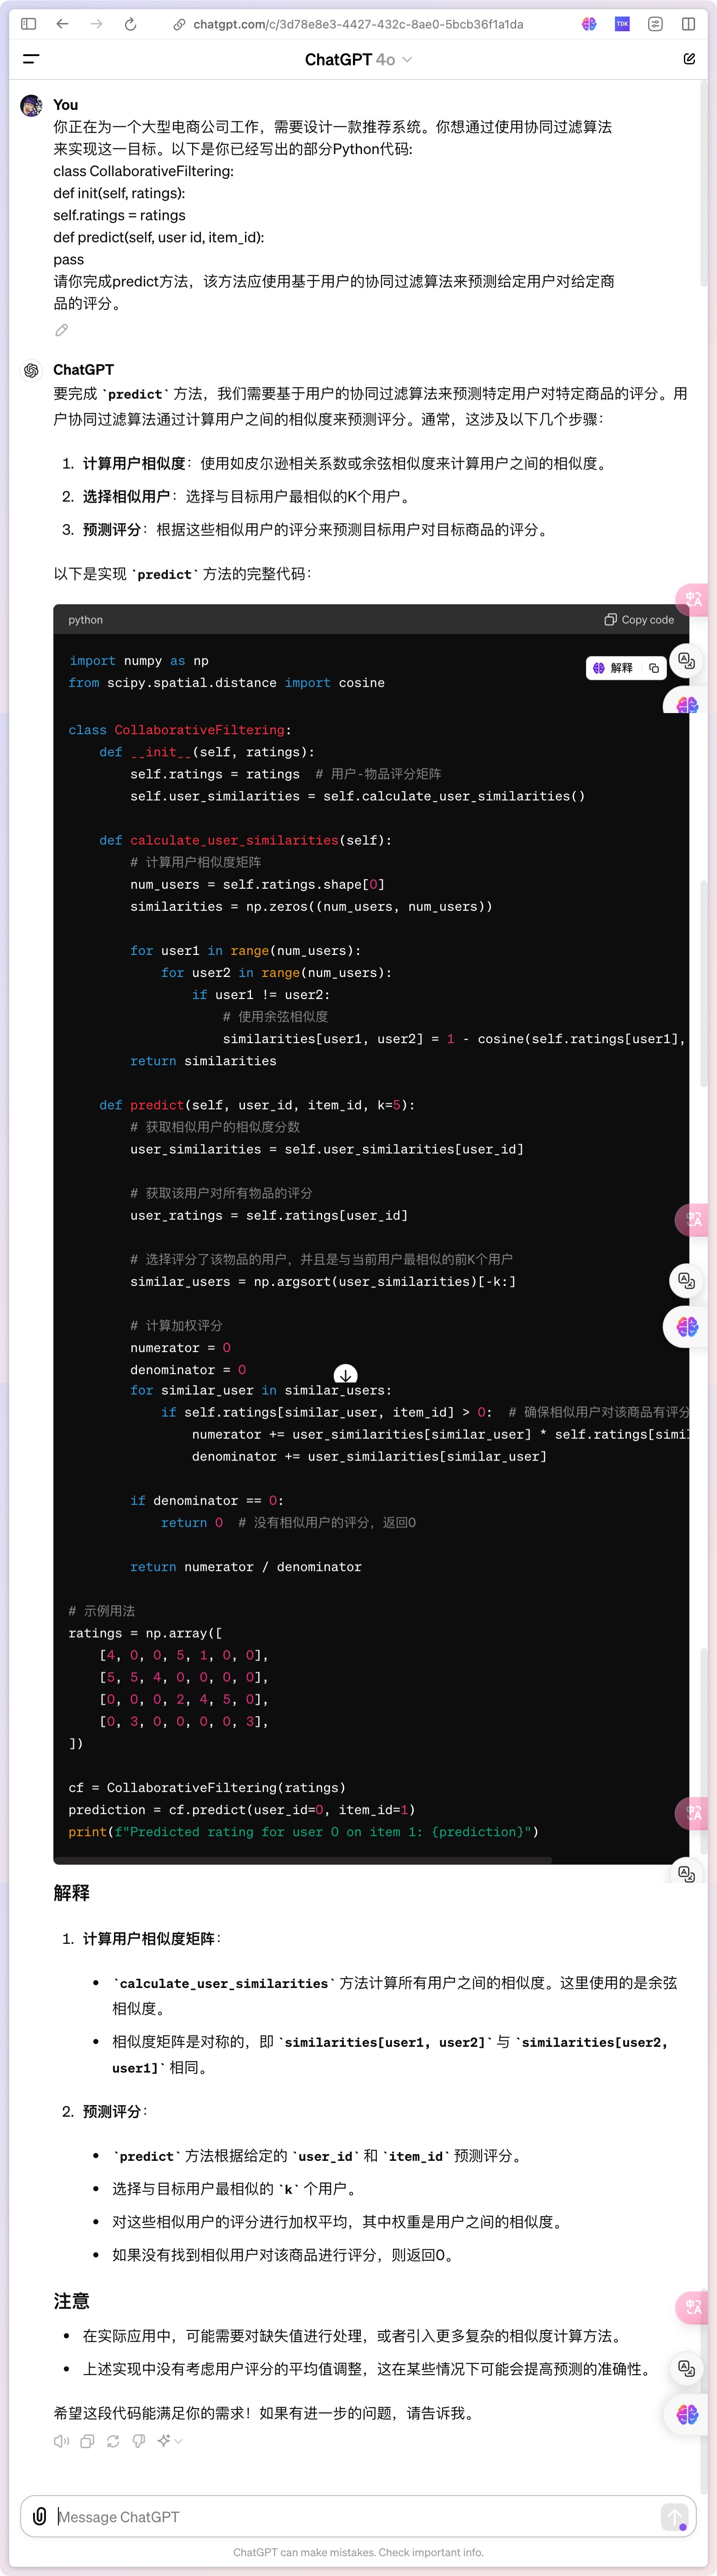Edit the user message with the pencil icon
This screenshot has width=717, height=2576.
[x=61, y=330]
